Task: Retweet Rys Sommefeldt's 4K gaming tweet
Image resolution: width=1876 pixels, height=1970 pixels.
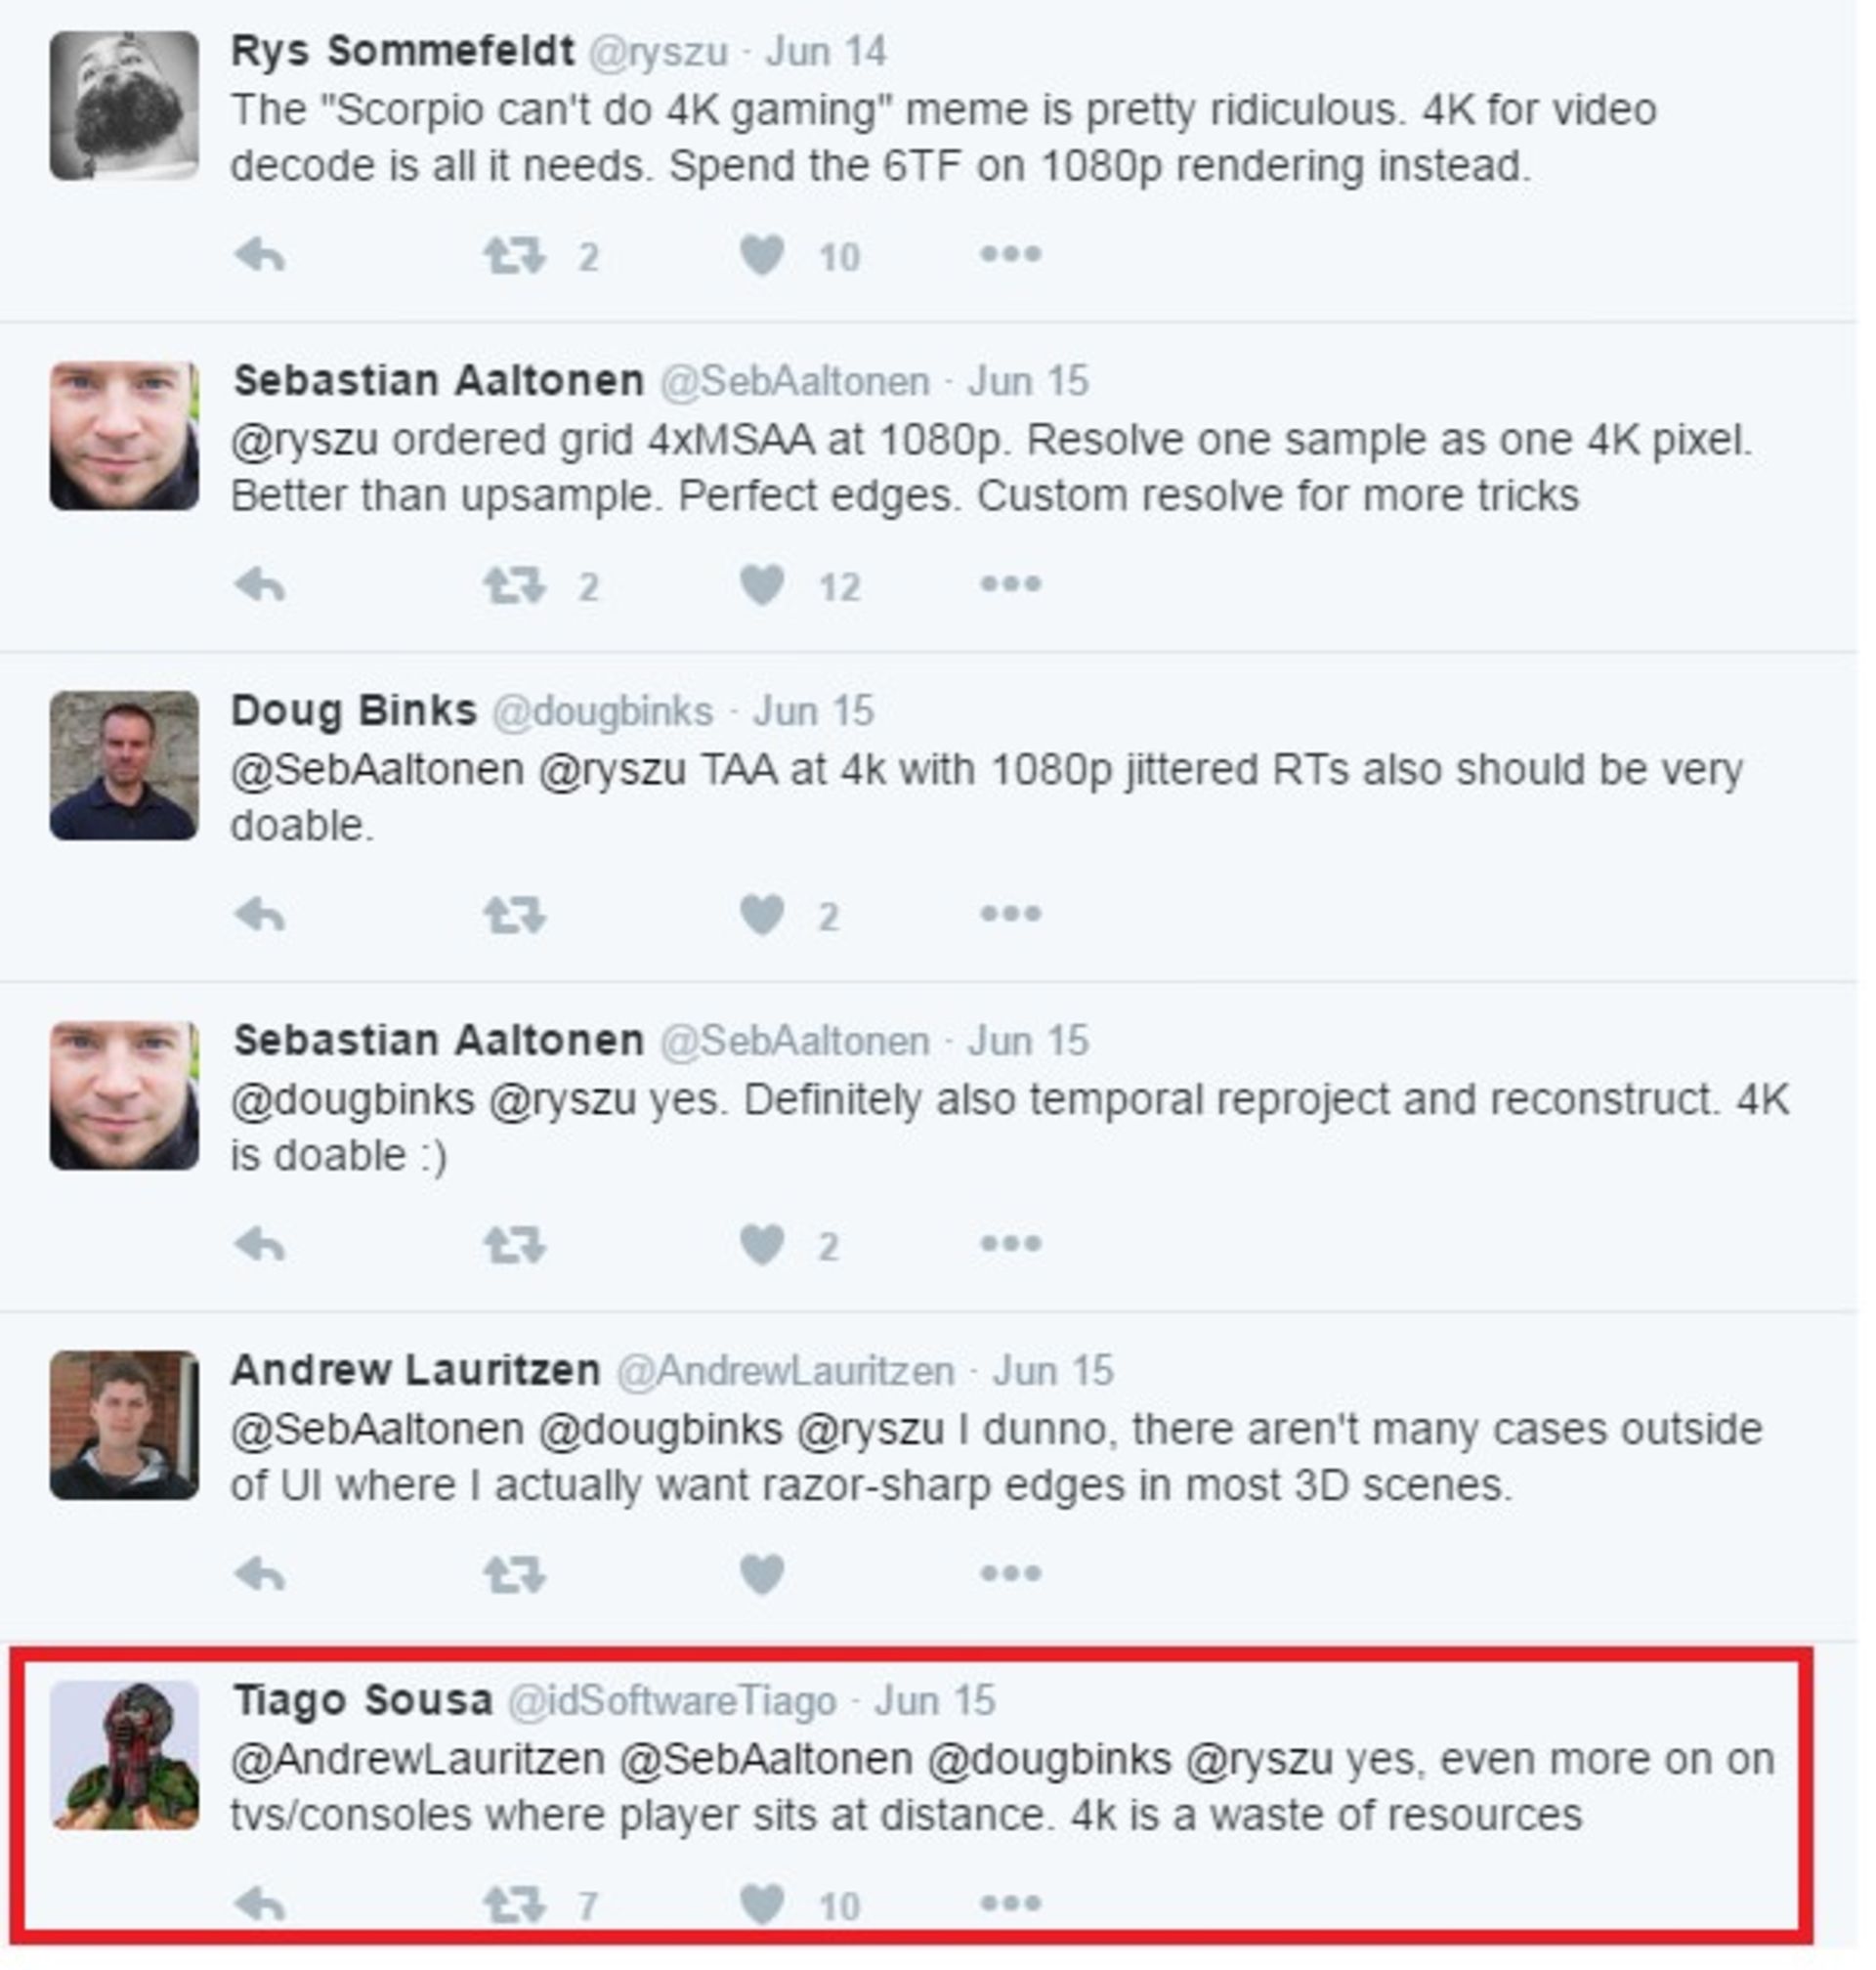Action: [514, 256]
